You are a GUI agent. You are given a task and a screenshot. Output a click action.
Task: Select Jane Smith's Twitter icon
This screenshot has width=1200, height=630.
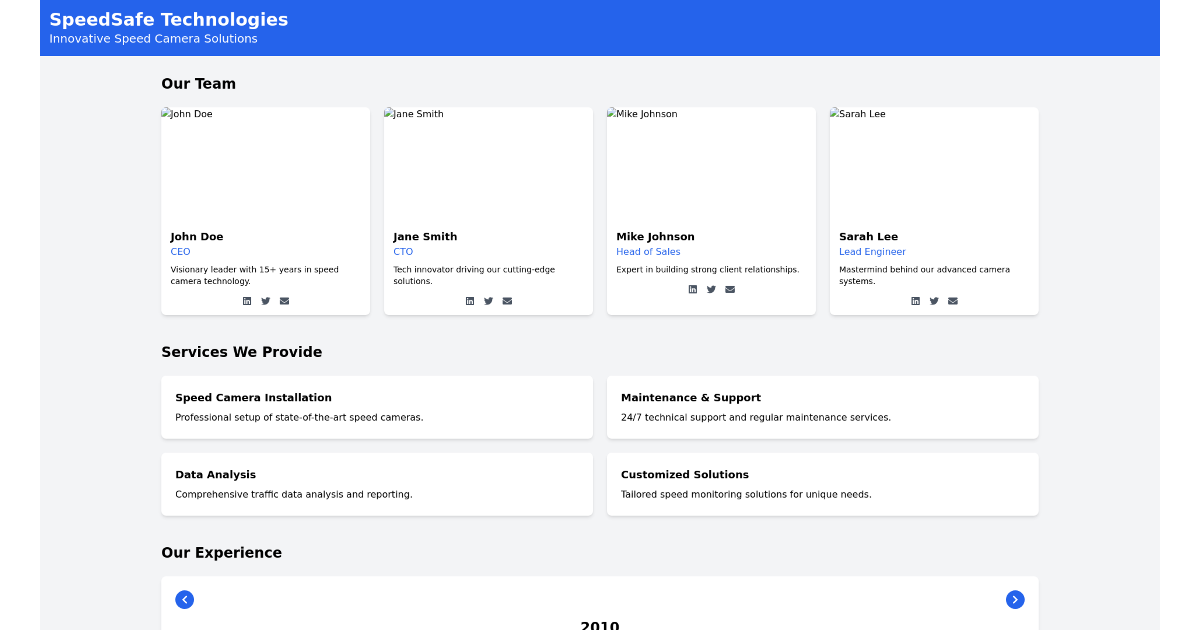pyautogui.click(x=488, y=300)
